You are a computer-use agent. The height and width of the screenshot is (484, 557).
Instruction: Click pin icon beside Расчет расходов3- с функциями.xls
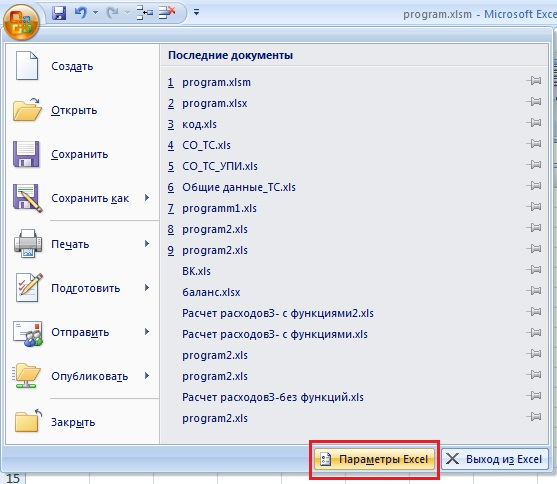point(534,333)
